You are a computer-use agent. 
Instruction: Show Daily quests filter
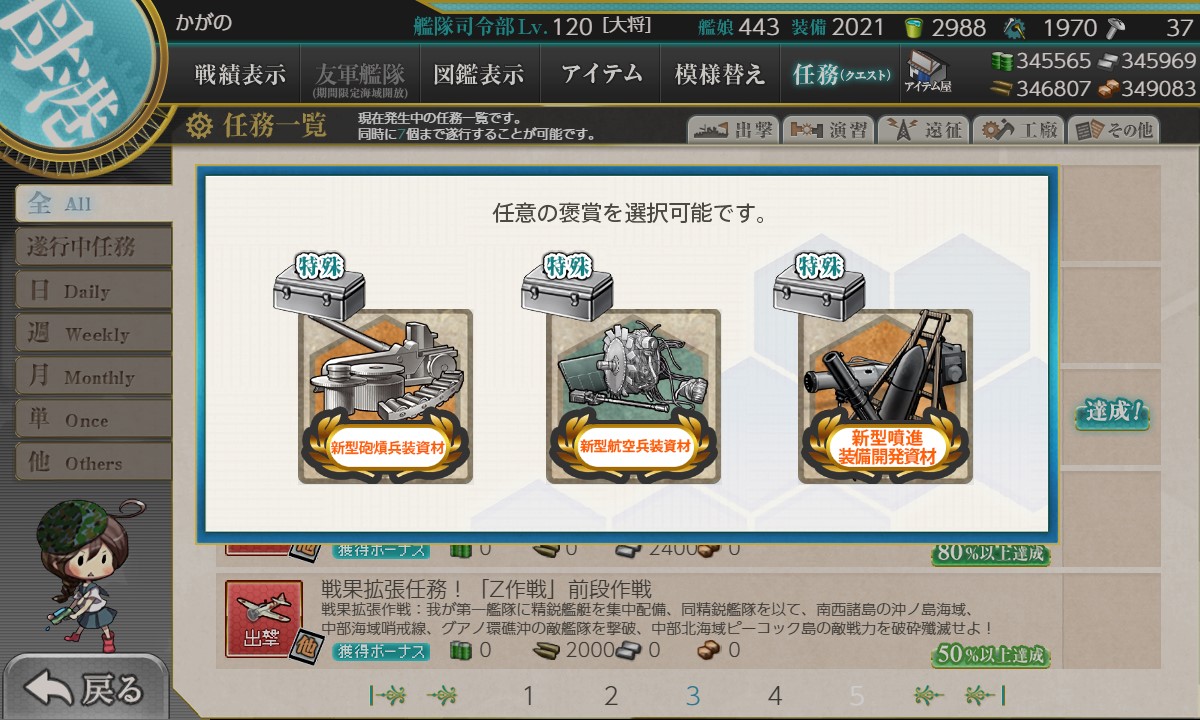click(x=93, y=291)
